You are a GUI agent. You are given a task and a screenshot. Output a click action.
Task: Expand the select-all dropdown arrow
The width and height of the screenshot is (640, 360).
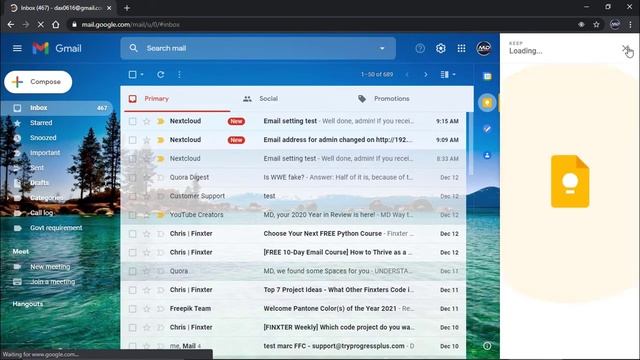(142, 74)
